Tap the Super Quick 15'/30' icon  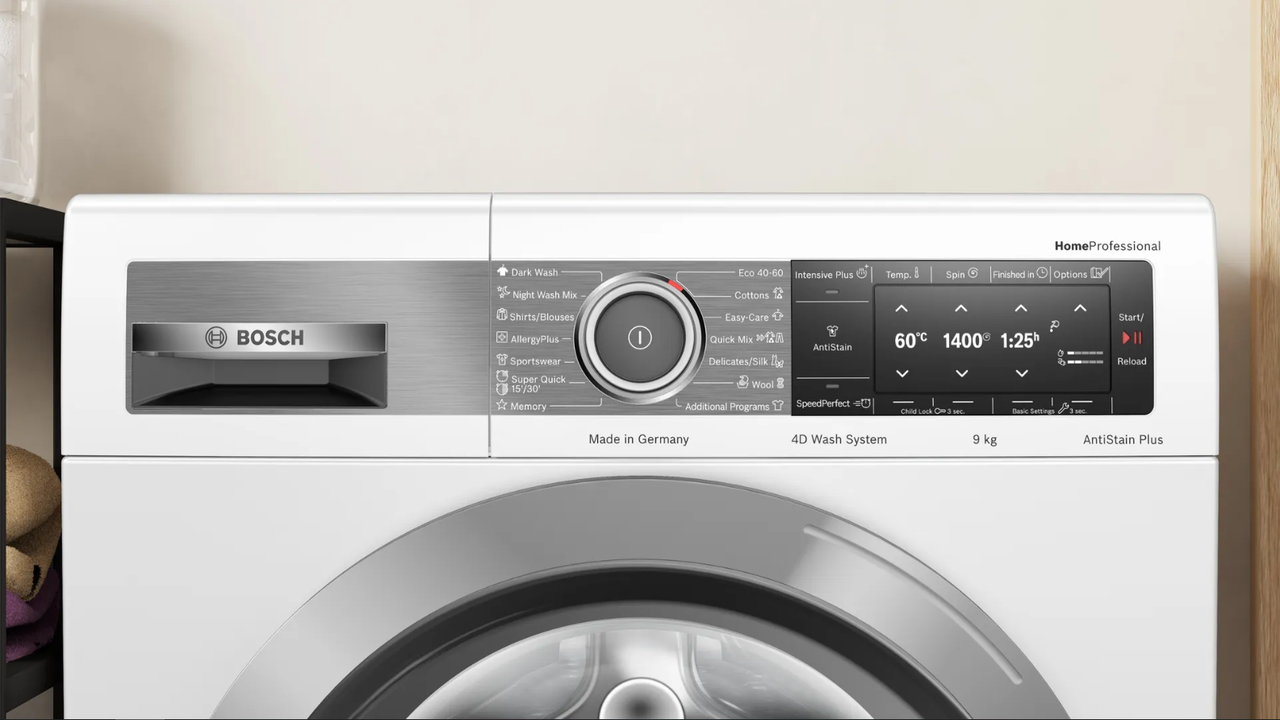point(502,383)
